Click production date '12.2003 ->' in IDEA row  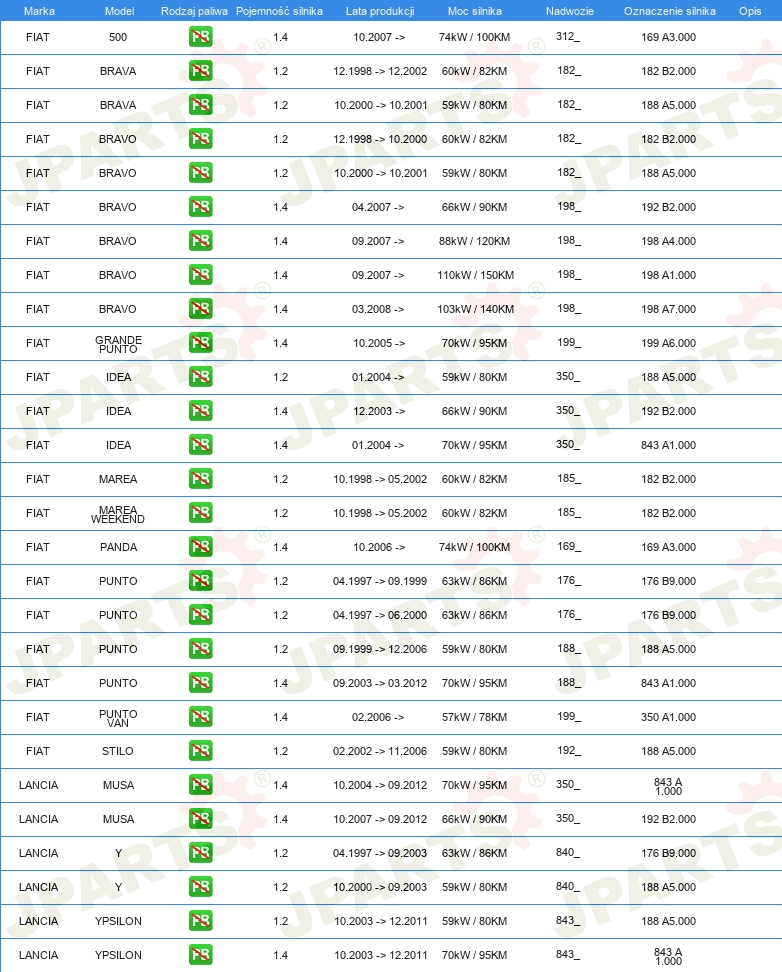click(379, 411)
